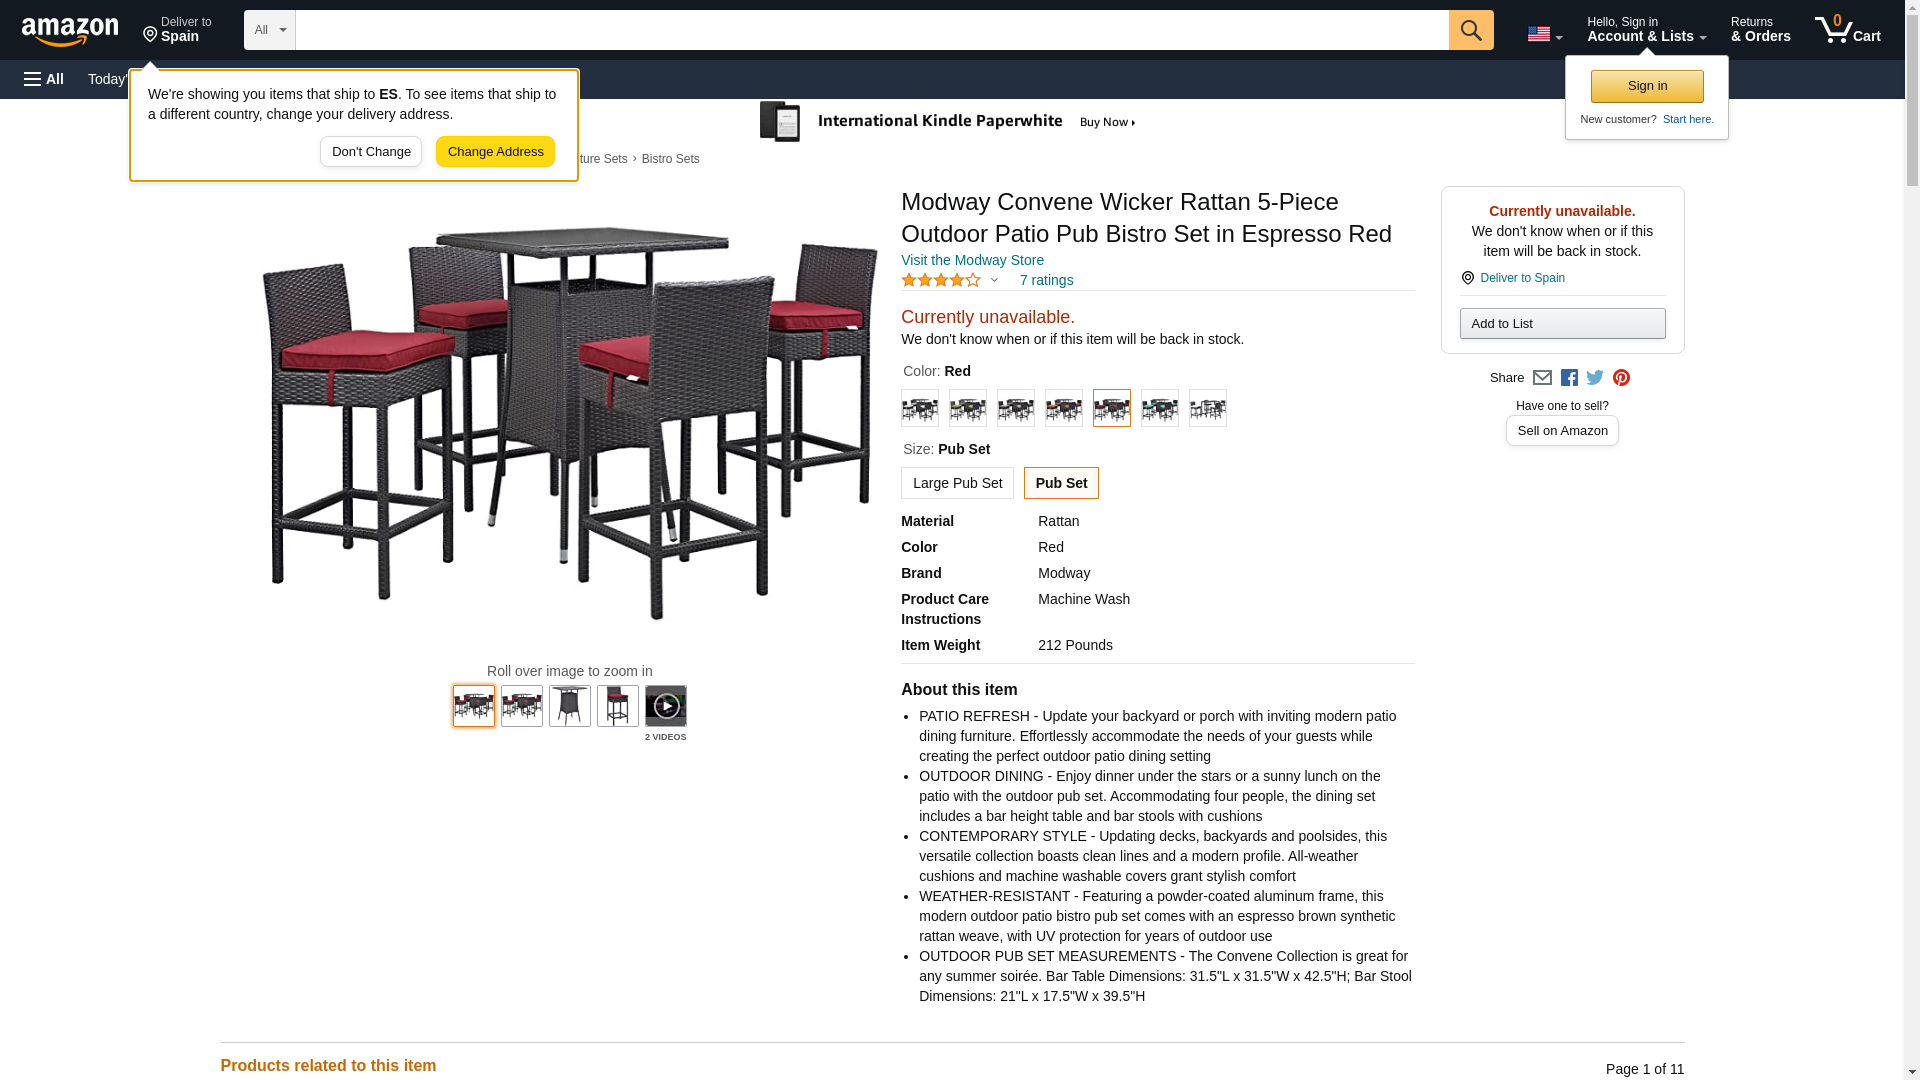Click the magnifying glass search button
1920x1080 pixels.
click(x=1470, y=30)
